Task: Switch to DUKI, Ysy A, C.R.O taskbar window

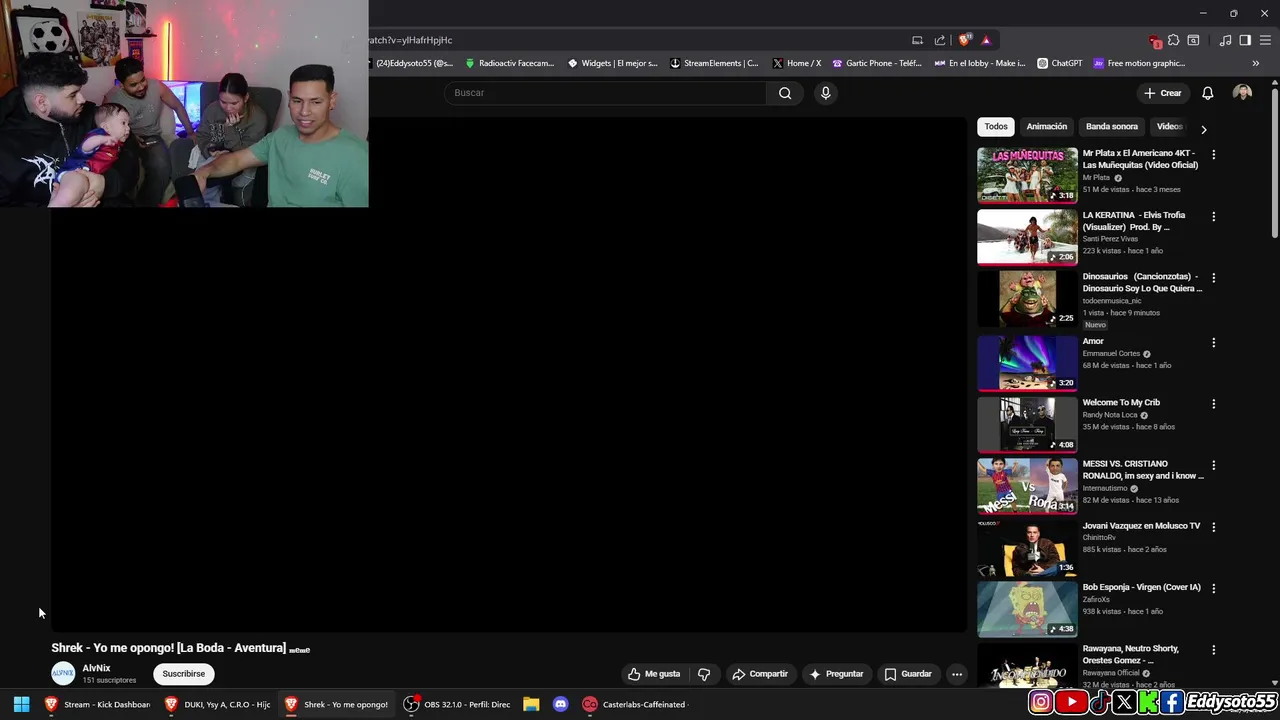Action: click(x=217, y=704)
